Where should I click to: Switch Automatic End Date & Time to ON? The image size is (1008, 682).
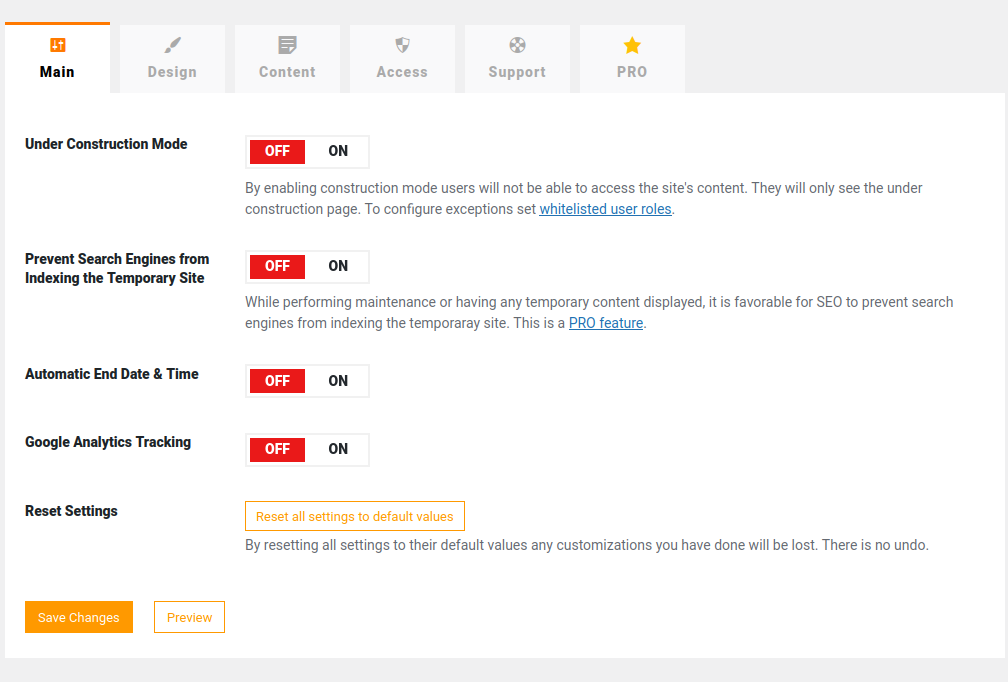(338, 381)
